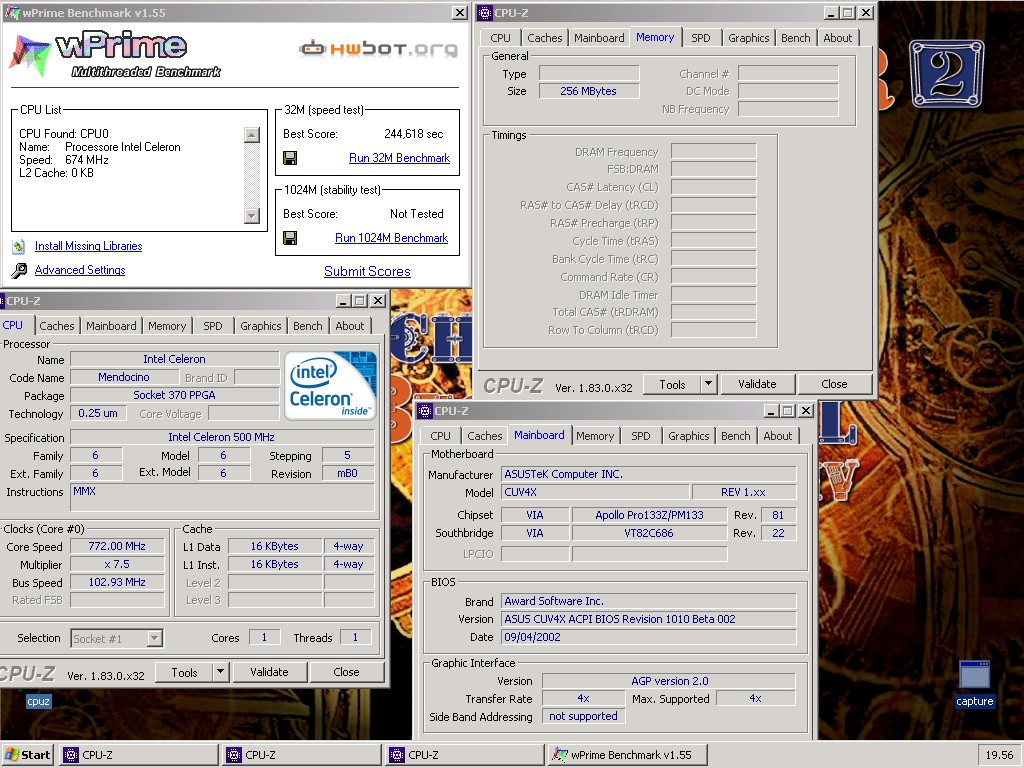Select Memory tab in Mainboard window
The width and height of the screenshot is (1024, 768).
coord(595,436)
